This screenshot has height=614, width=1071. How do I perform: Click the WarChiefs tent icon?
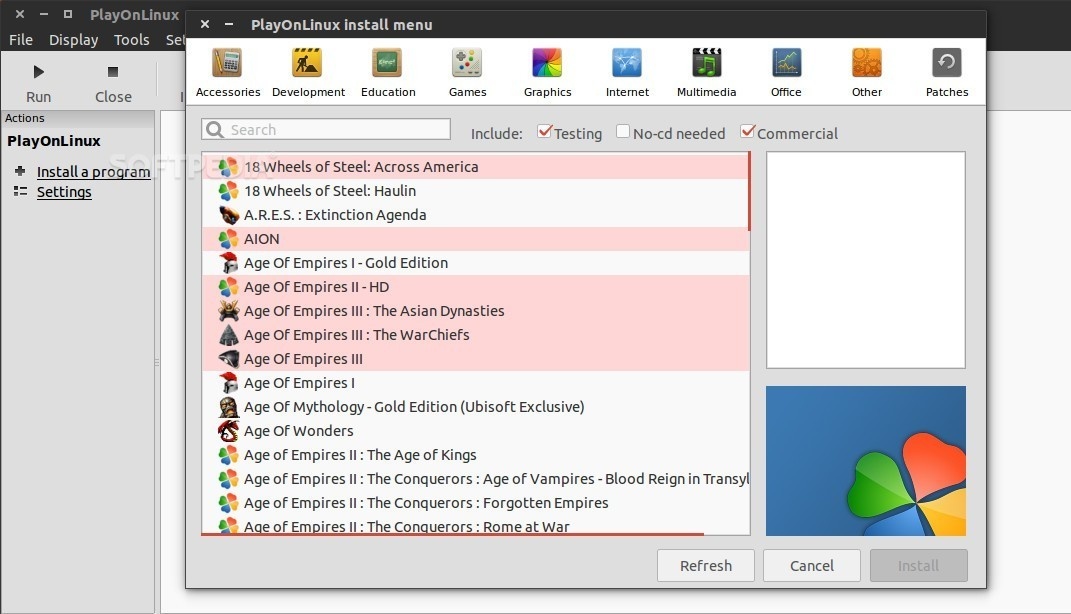click(228, 335)
